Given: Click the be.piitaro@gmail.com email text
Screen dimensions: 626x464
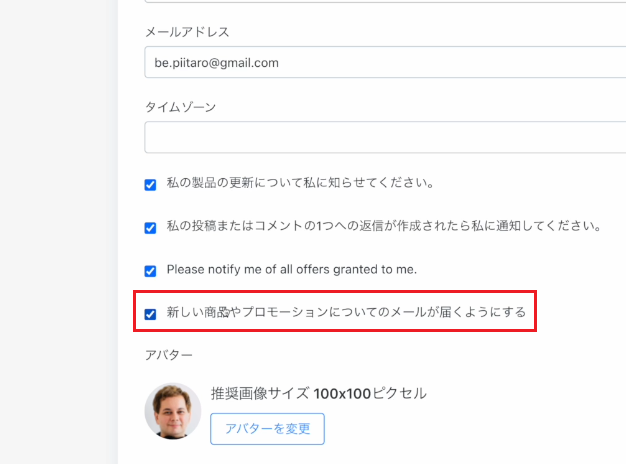Looking at the screenshot, I should [216, 63].
